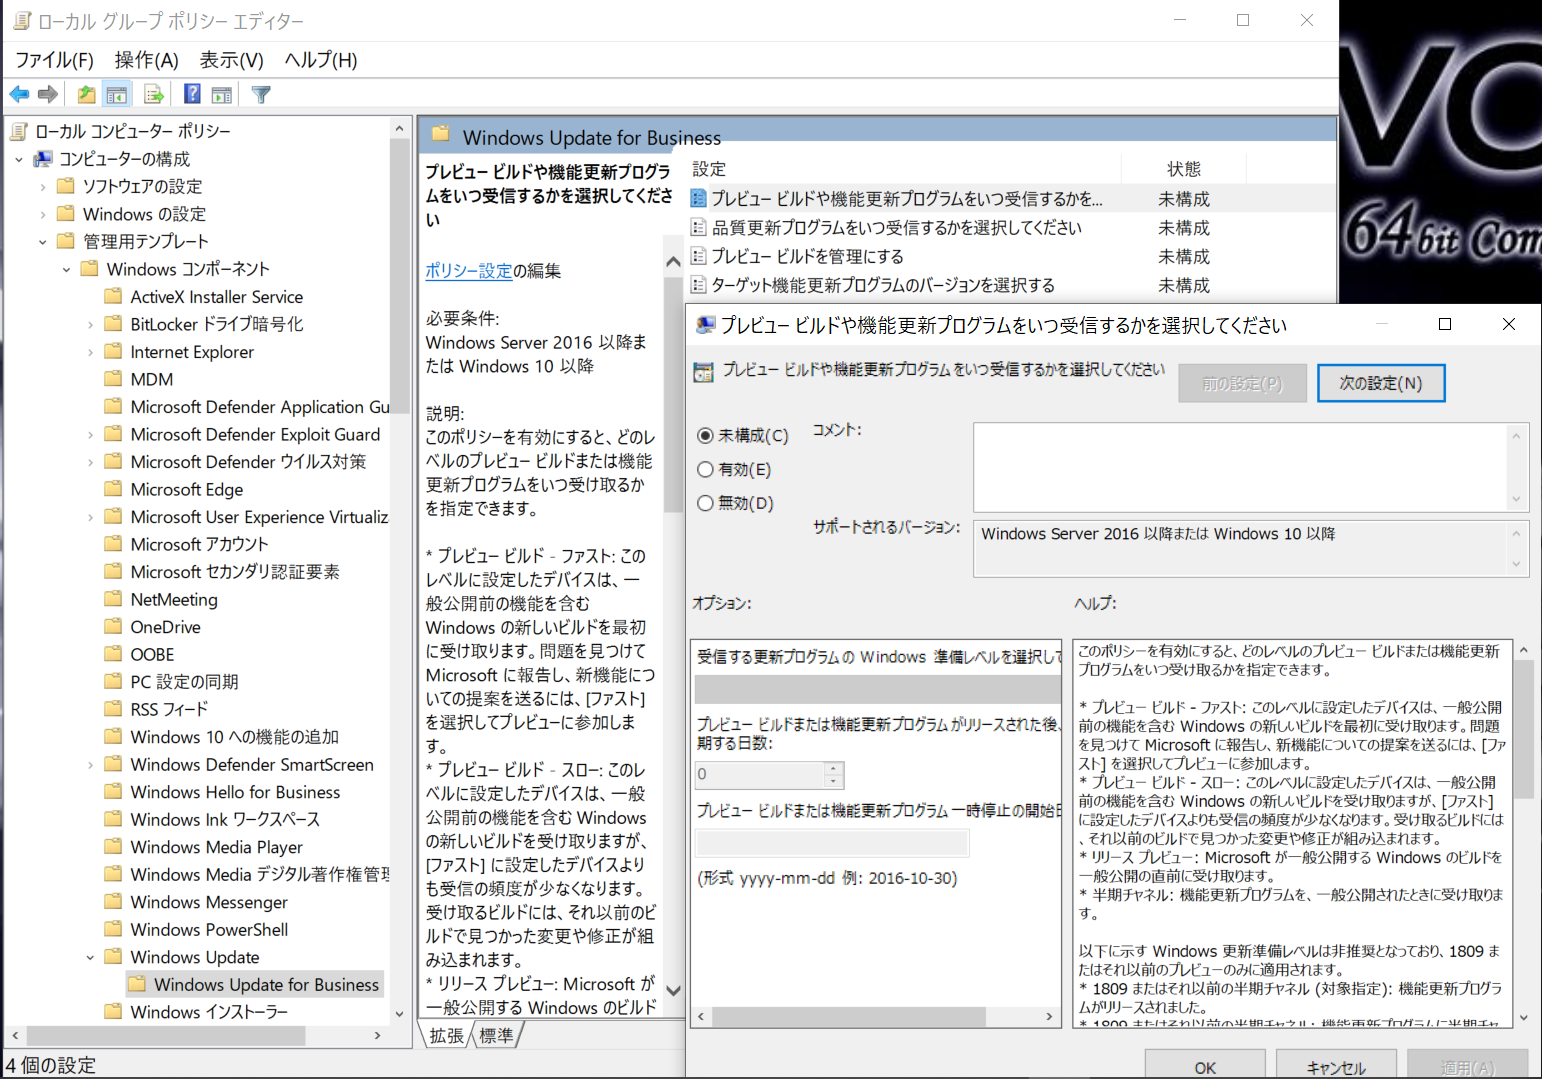Toggle the console tree pane icon
The image size is (1542, 1079).
pyautogui.click(x=116, y=93)
